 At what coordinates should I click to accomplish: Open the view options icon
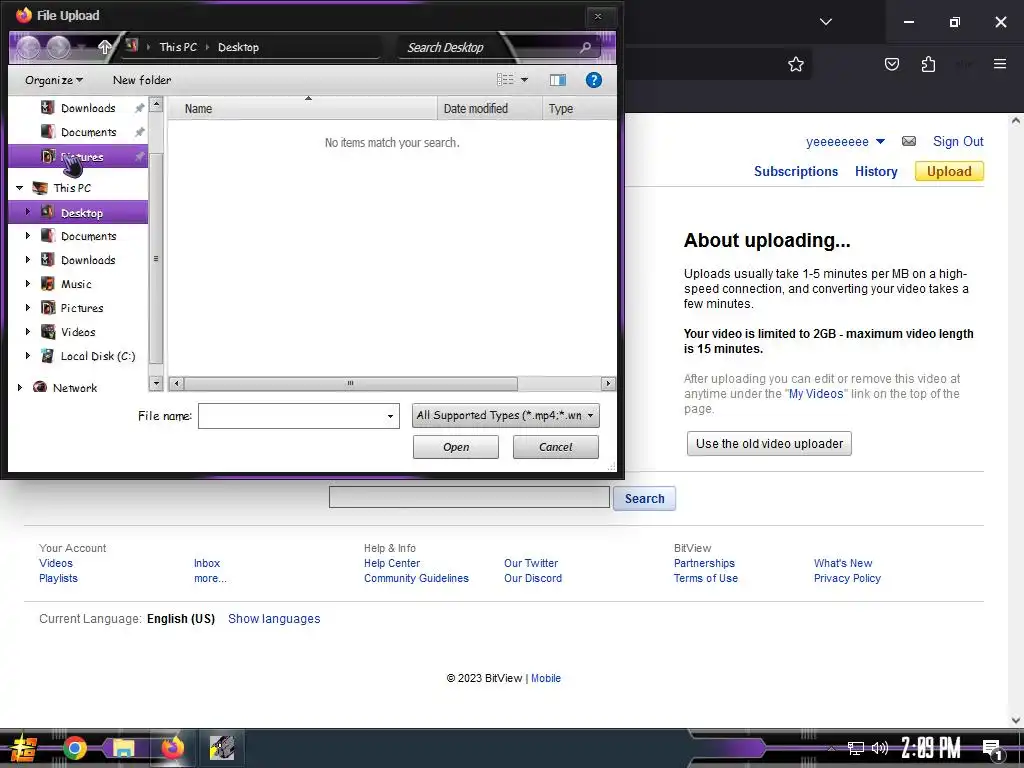(x=505, y=80)
